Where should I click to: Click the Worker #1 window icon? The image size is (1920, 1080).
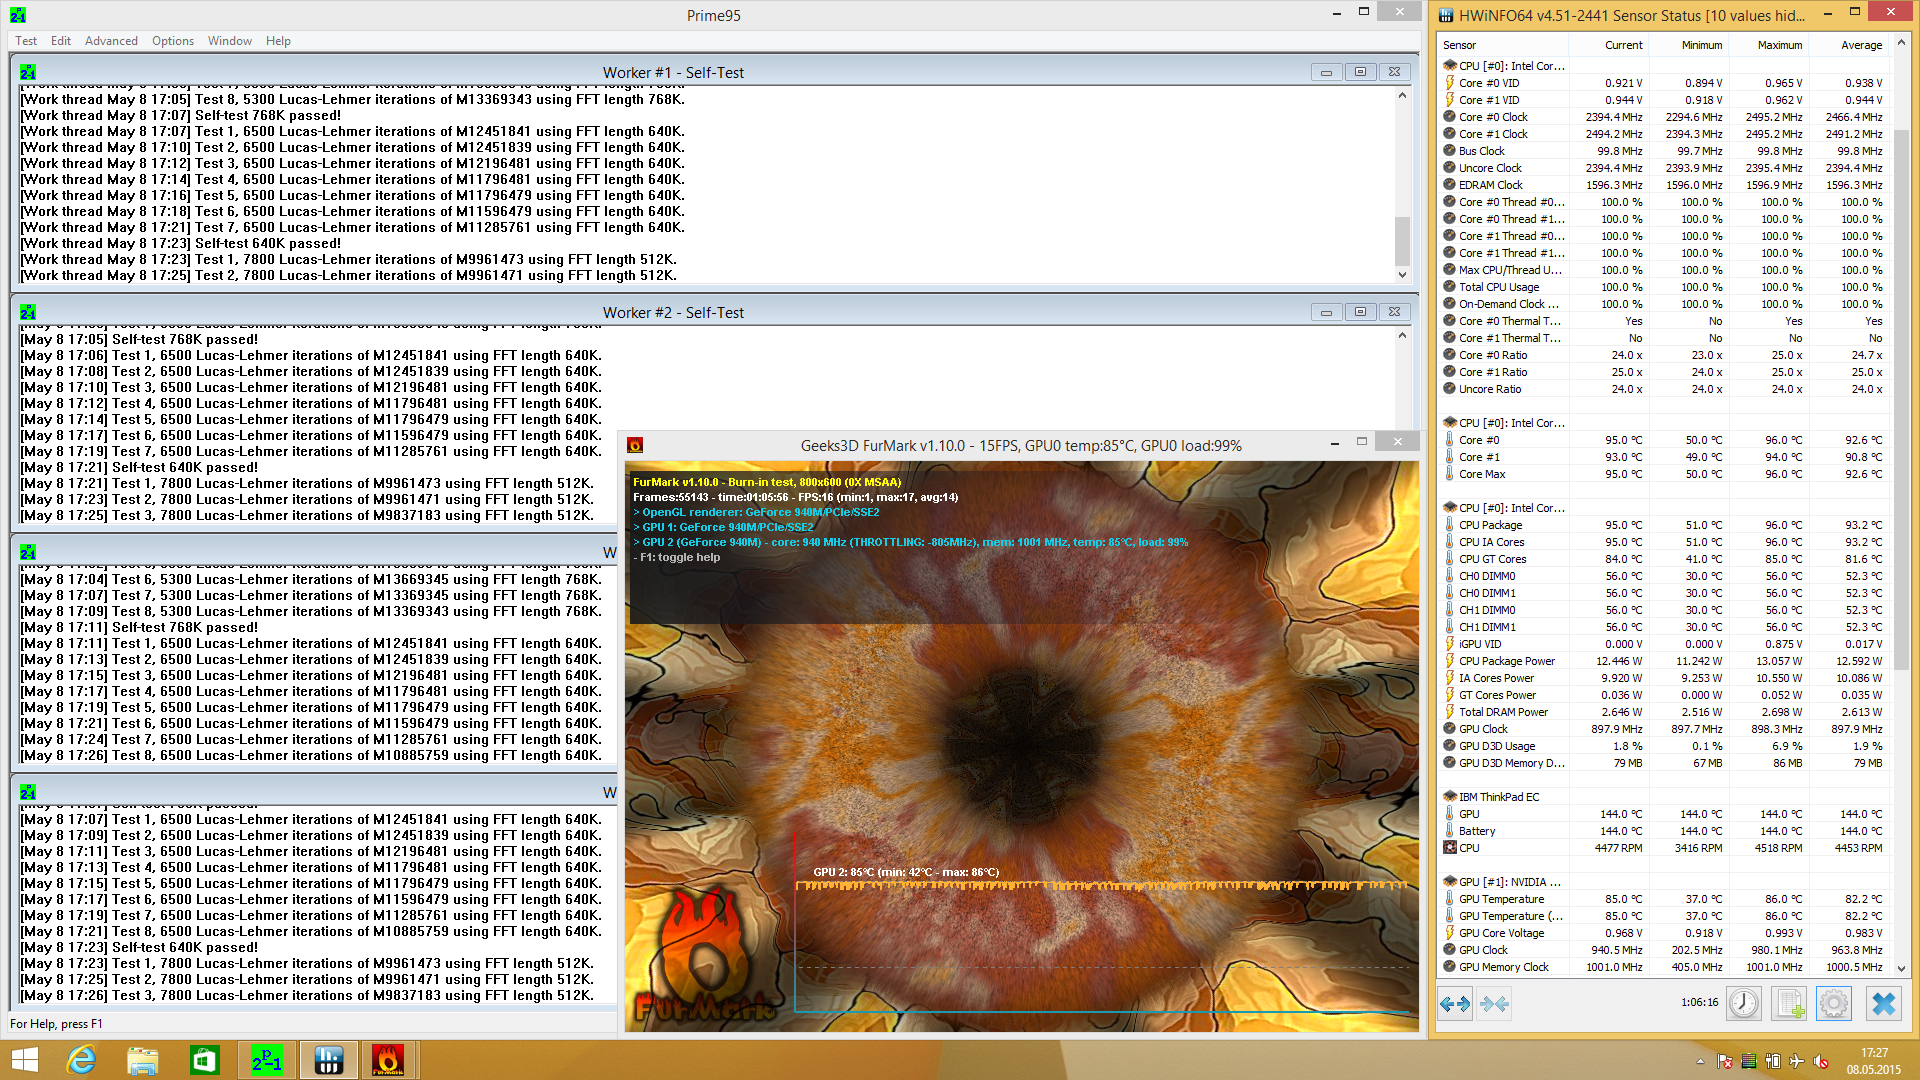coord(28,72)
